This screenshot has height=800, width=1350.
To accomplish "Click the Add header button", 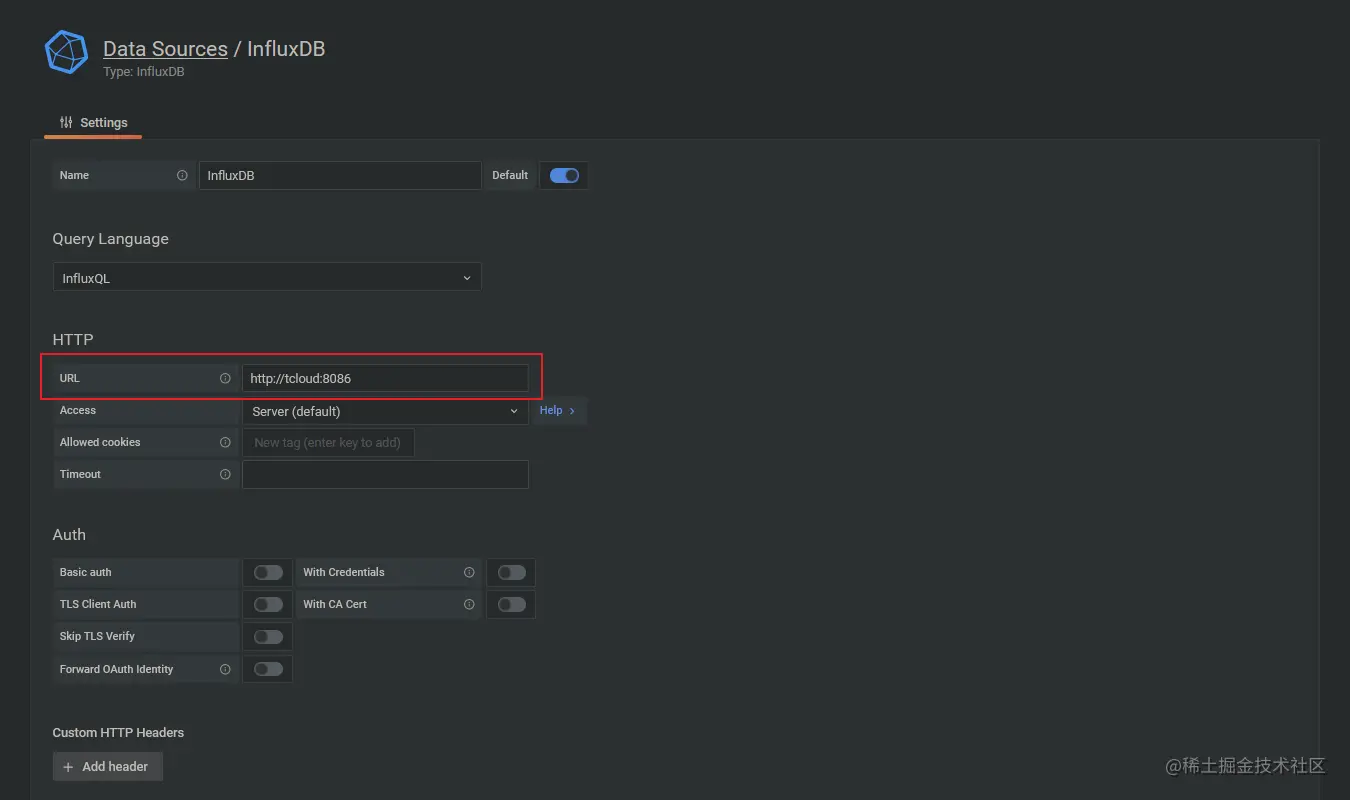I will [x=107, y=766].
